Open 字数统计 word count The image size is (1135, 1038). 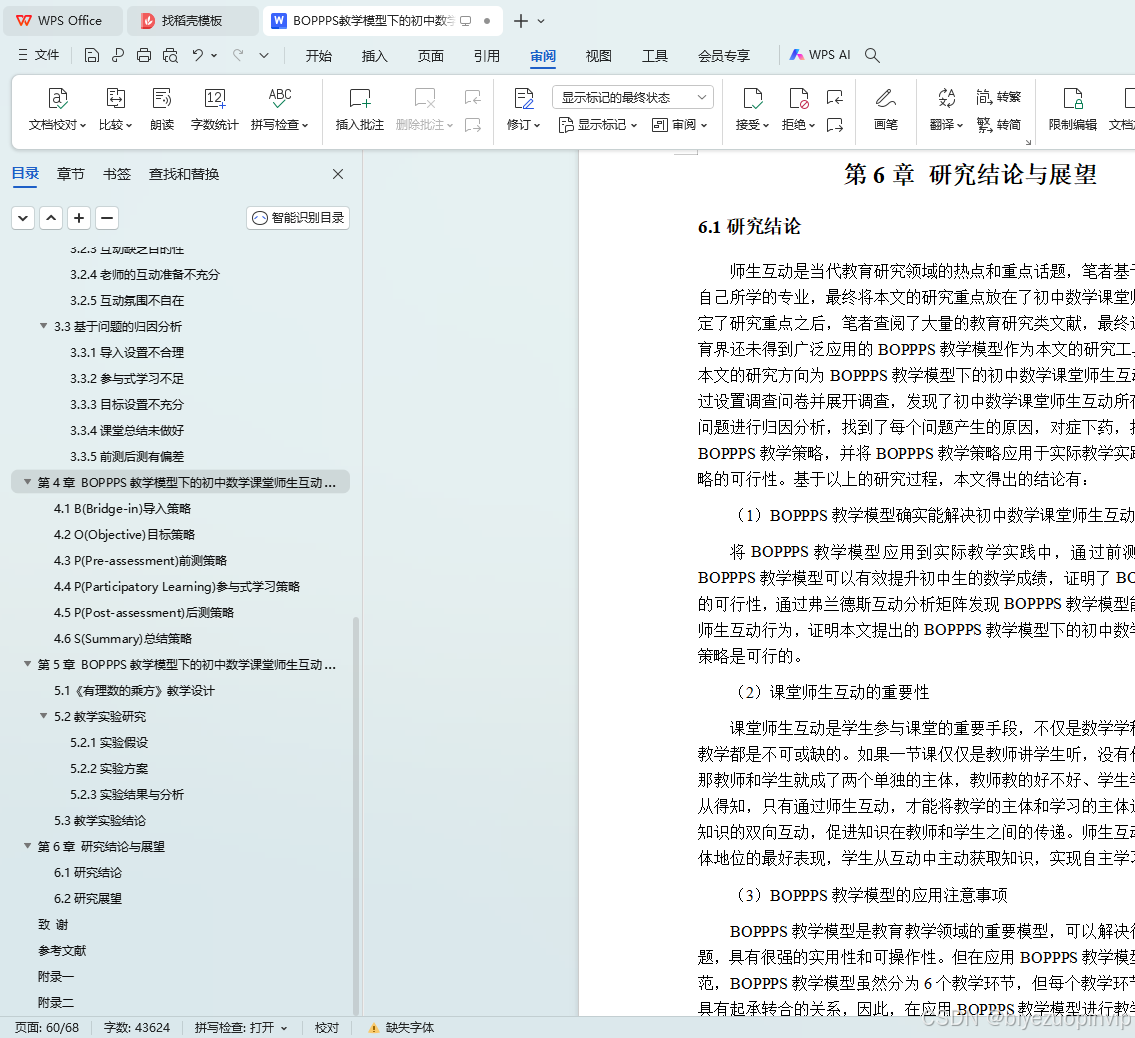pos(214,109)
